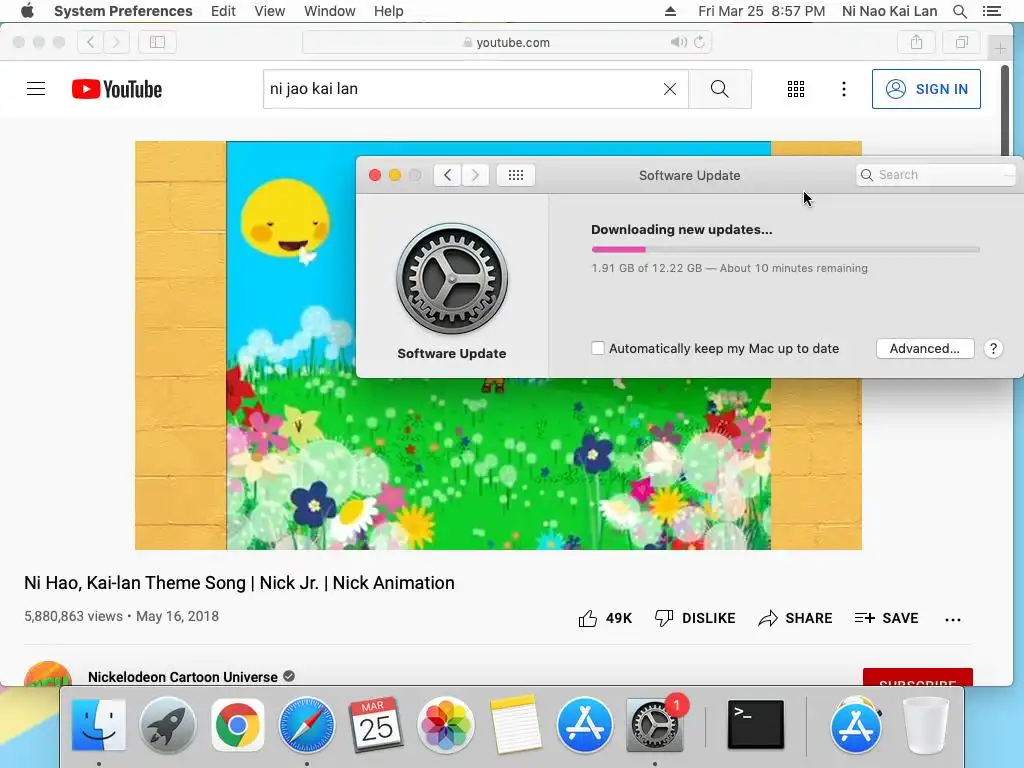Open Ni Nao Kai Lan user menu

tap(889, 11)
